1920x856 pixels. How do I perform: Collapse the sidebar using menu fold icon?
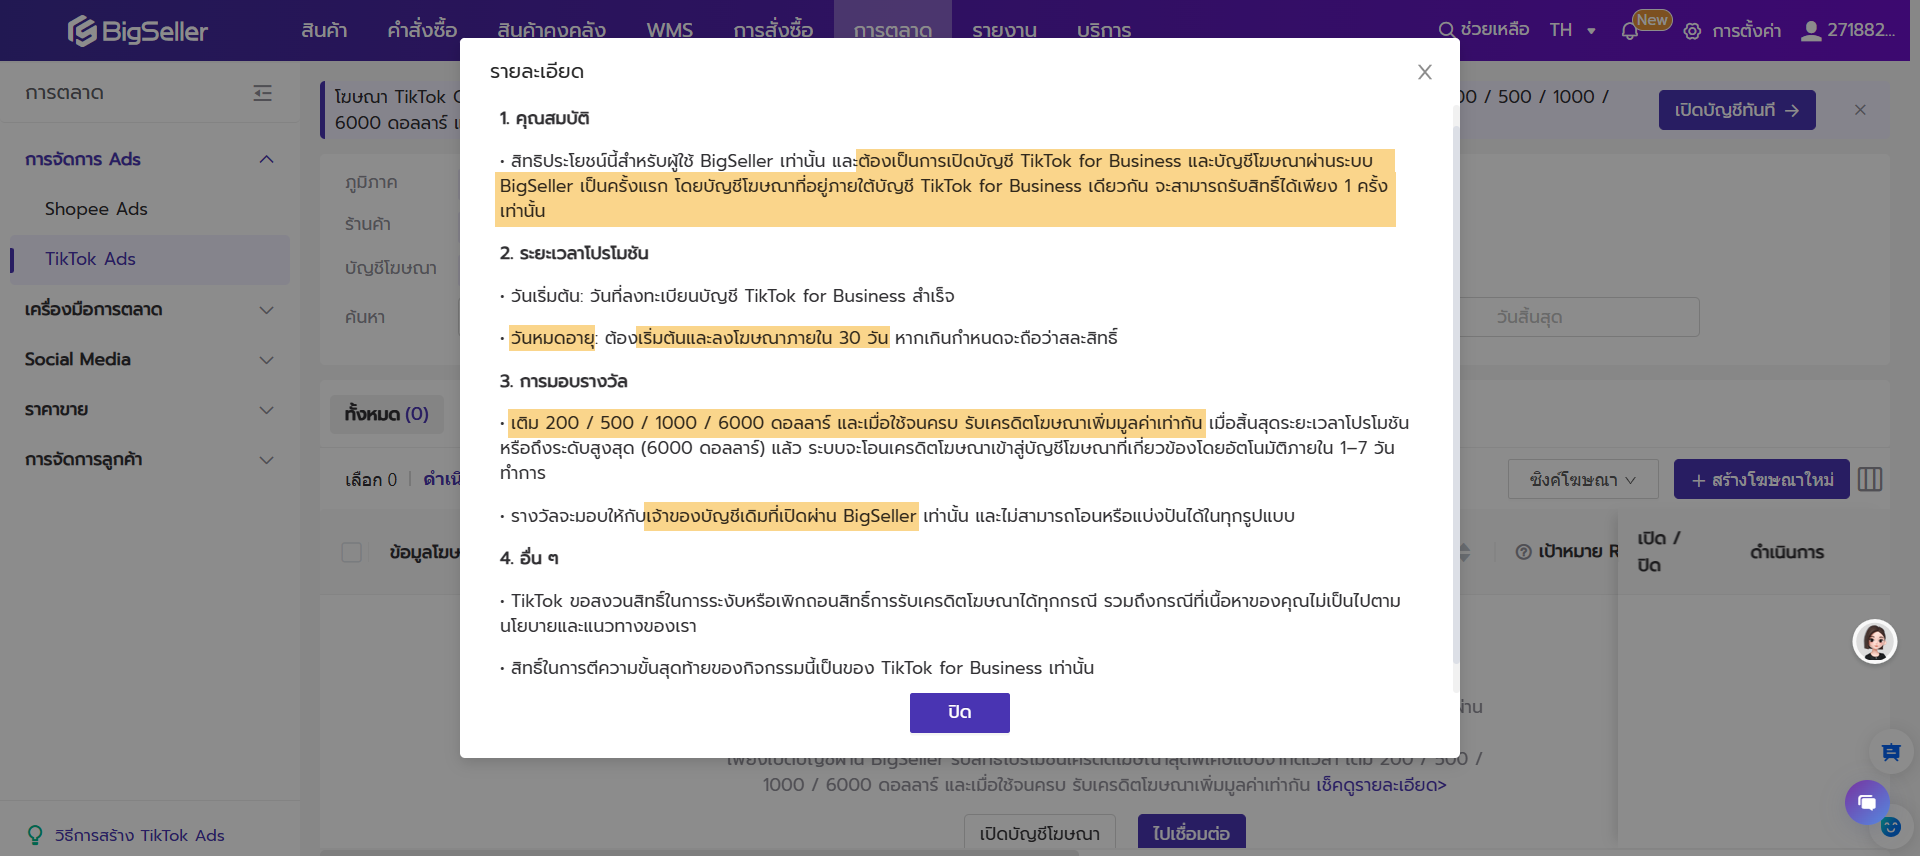pos(263,93)
